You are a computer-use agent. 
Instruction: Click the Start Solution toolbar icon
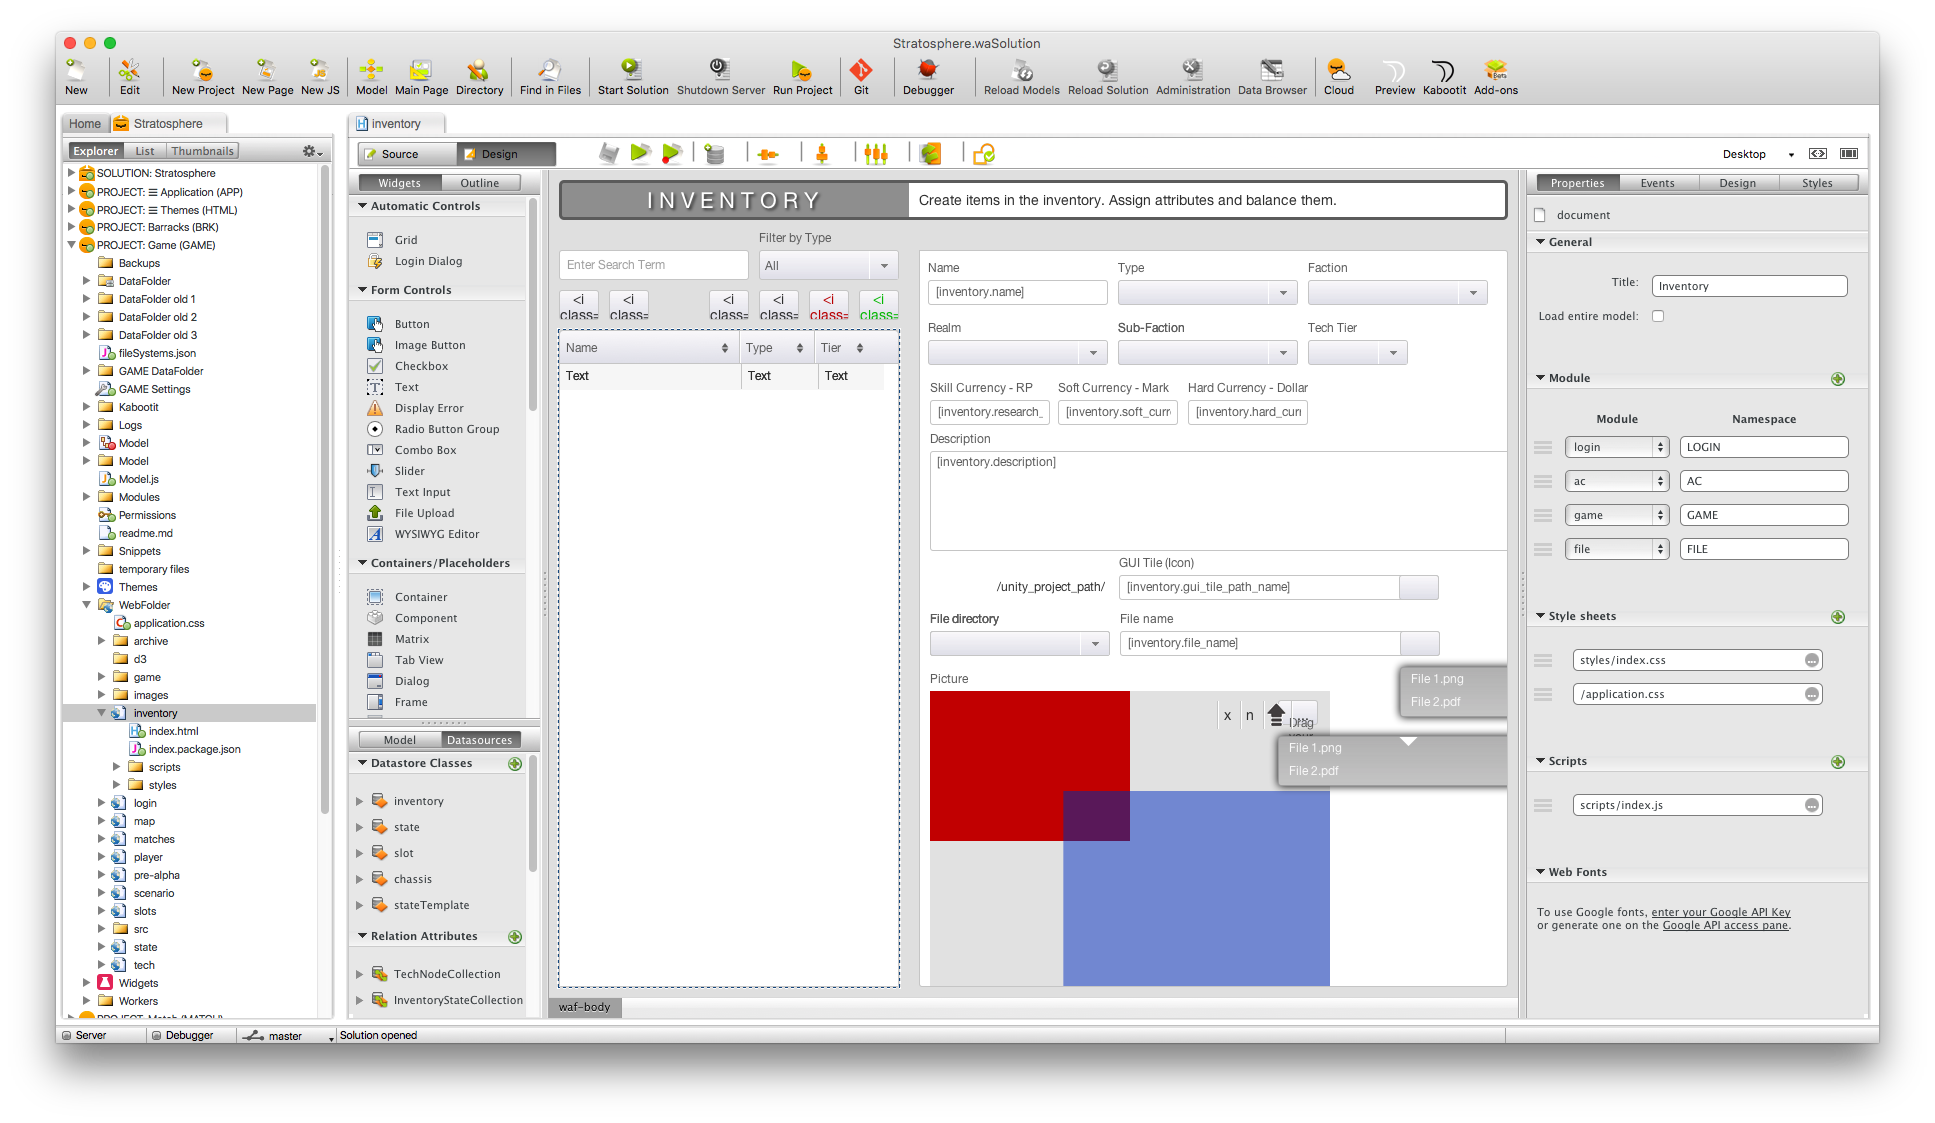tap(632, 76)
